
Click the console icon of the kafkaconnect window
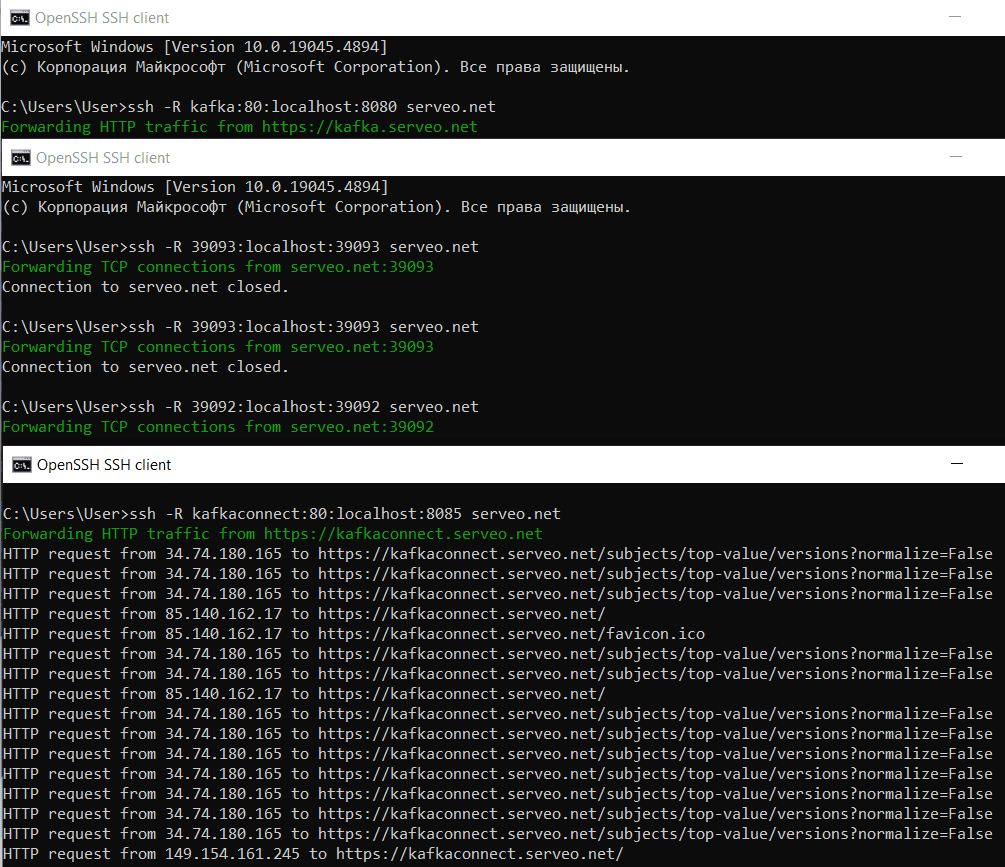click(x=18, y=465)
